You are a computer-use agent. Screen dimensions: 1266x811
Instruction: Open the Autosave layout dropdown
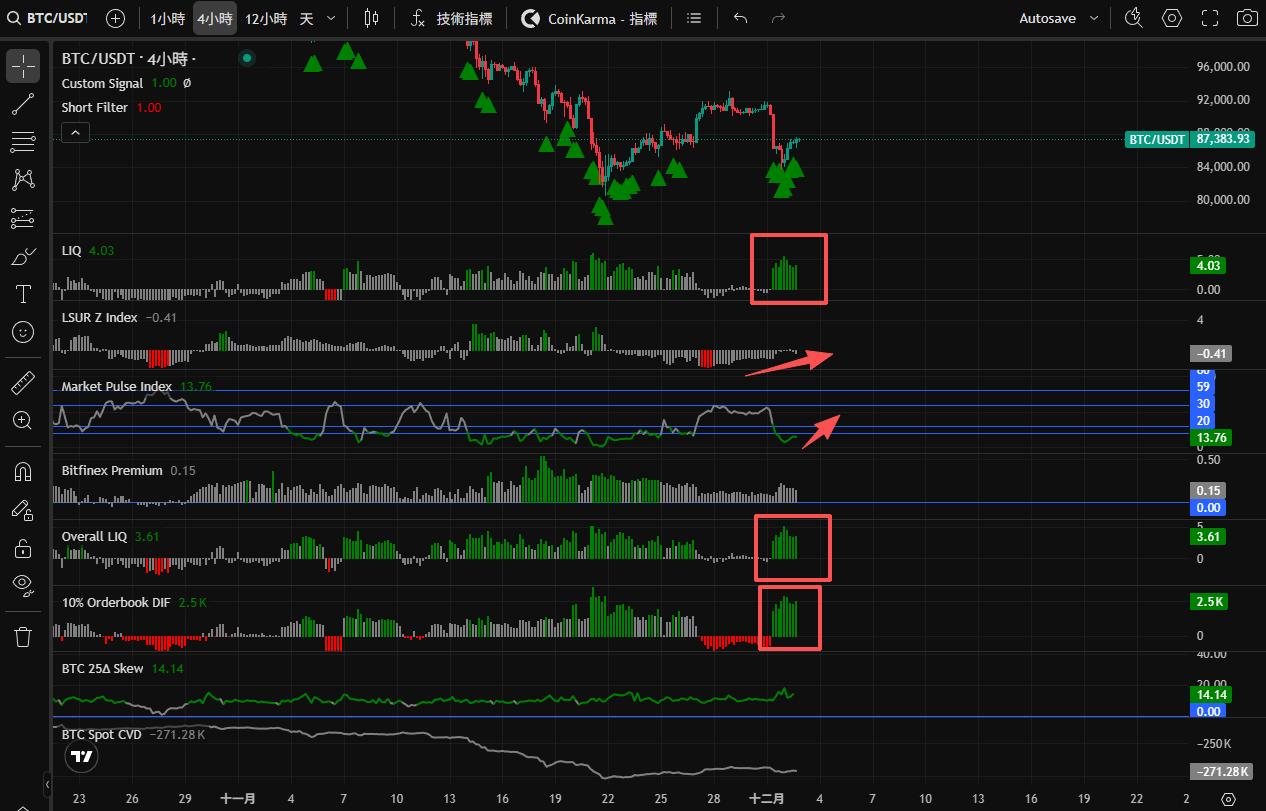click(1058, 18)
